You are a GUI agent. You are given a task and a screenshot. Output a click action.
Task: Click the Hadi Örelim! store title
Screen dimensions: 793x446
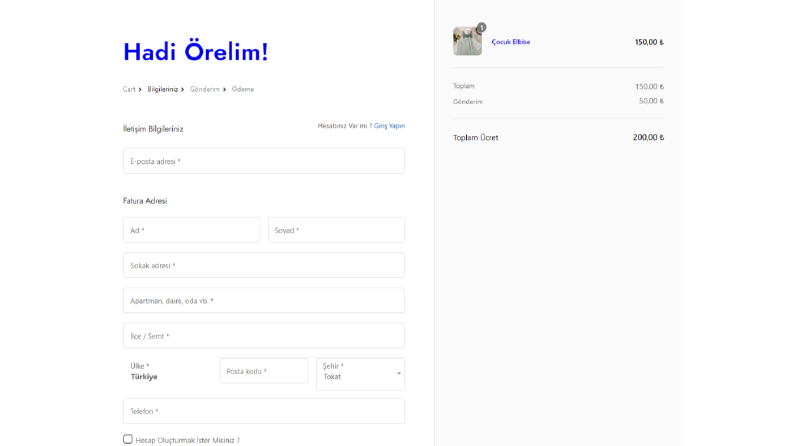(x=196, y=52)
